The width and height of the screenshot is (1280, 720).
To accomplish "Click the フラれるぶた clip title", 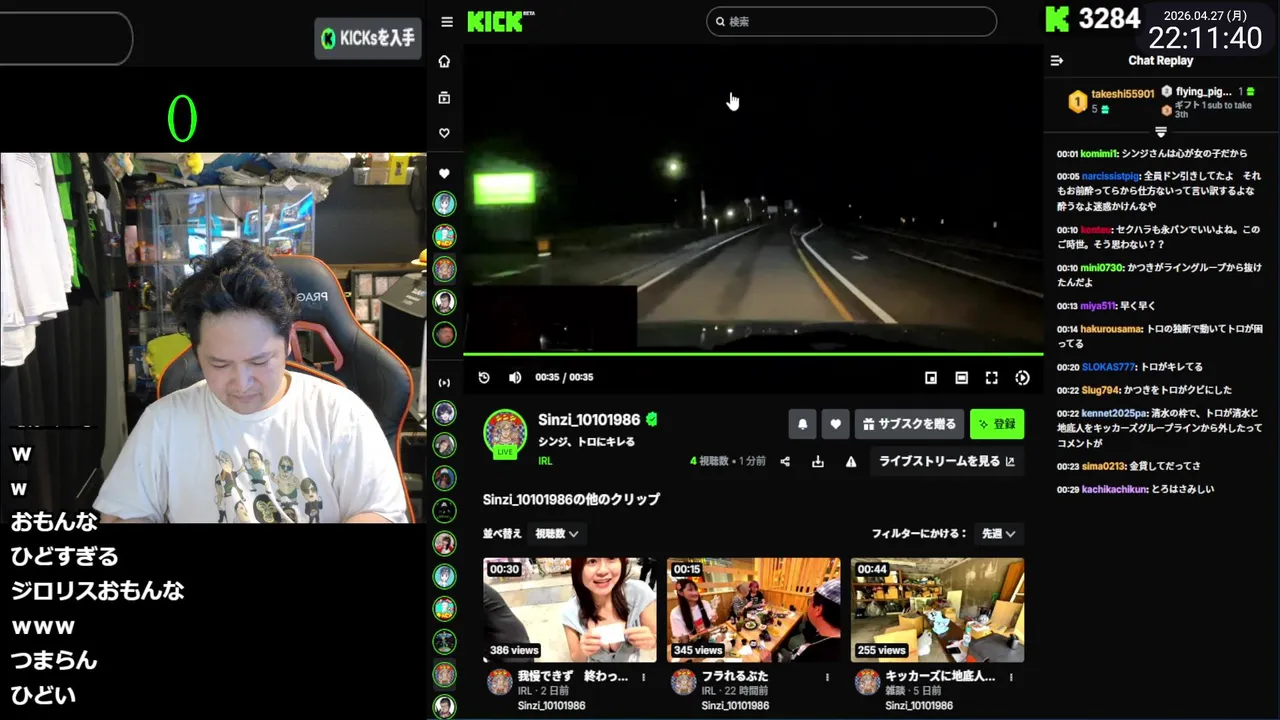I will pos(735,676).
